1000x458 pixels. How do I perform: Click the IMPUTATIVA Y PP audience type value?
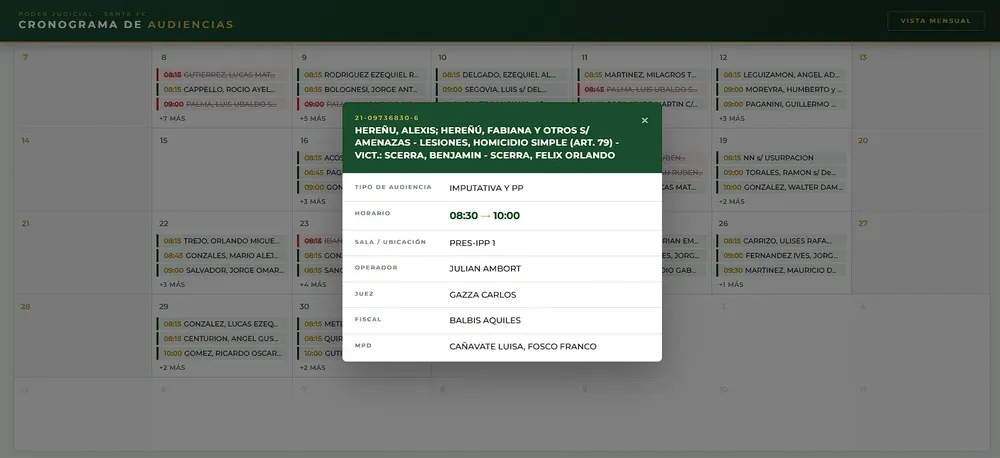(487, 188)
